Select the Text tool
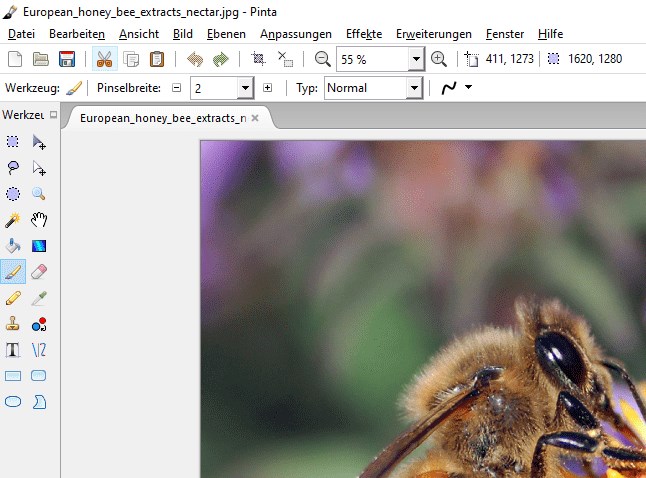This screenshot has width=646, height=478. click(13, 350)
